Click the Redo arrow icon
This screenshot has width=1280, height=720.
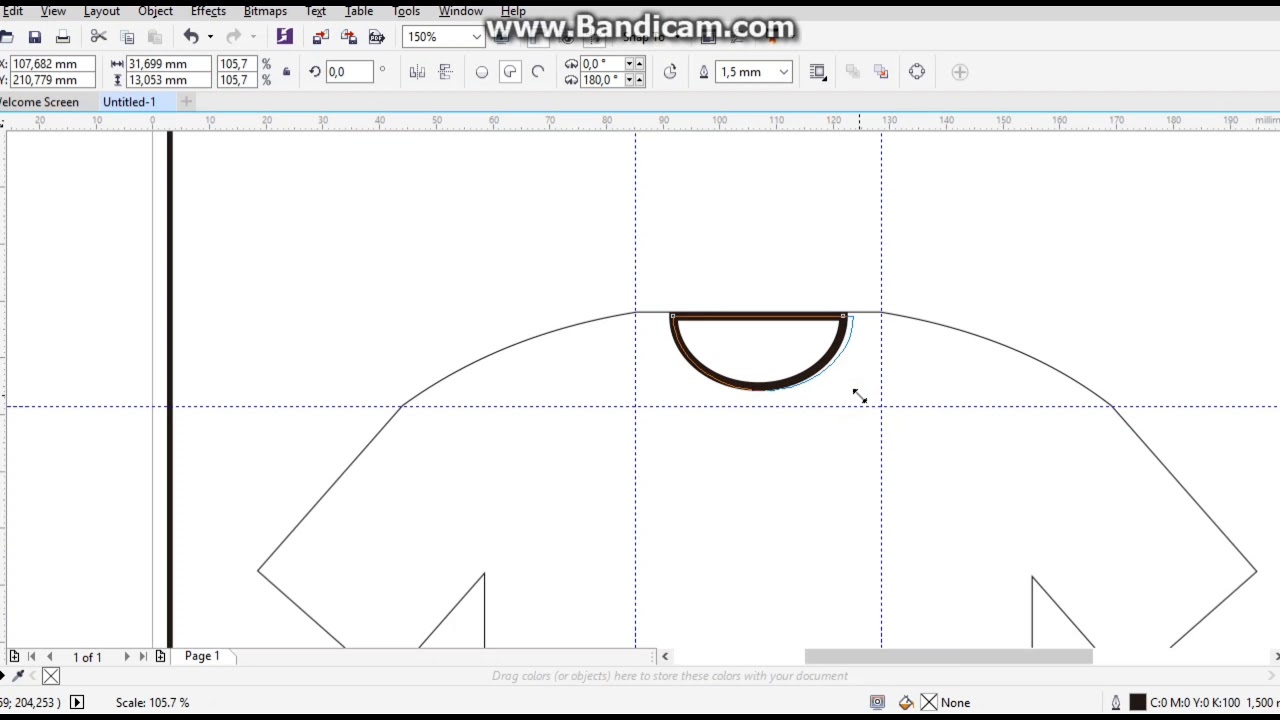[x=234, y=37]
